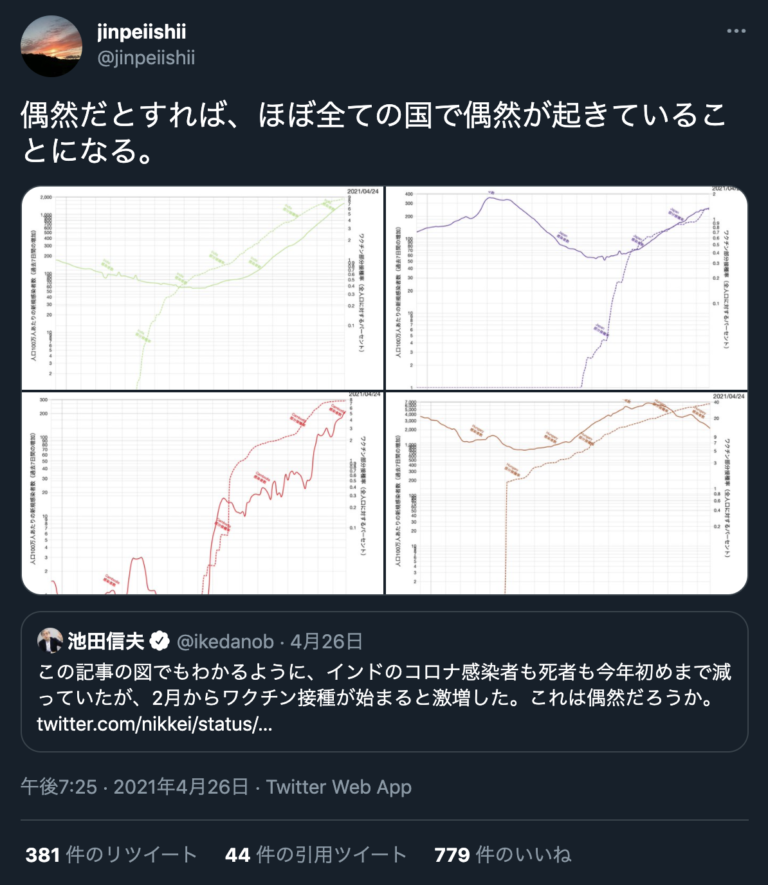This screenshot has width=768, height=885.
Task: Click the verified badge next to 池田信夫
Action: tap(160, 641)
